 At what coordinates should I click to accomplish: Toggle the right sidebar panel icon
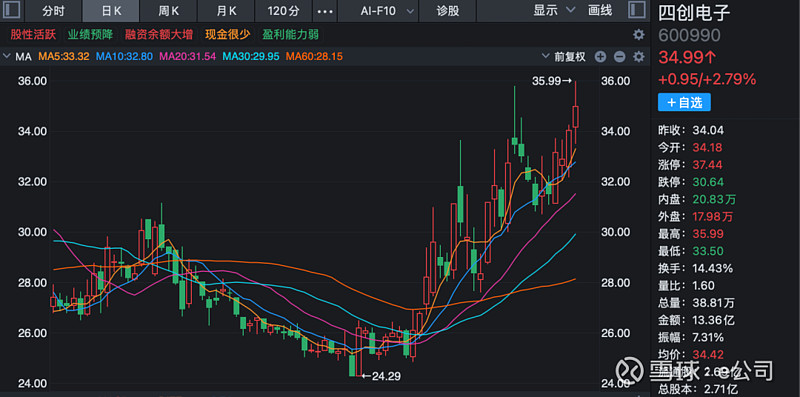click(637, 10)
